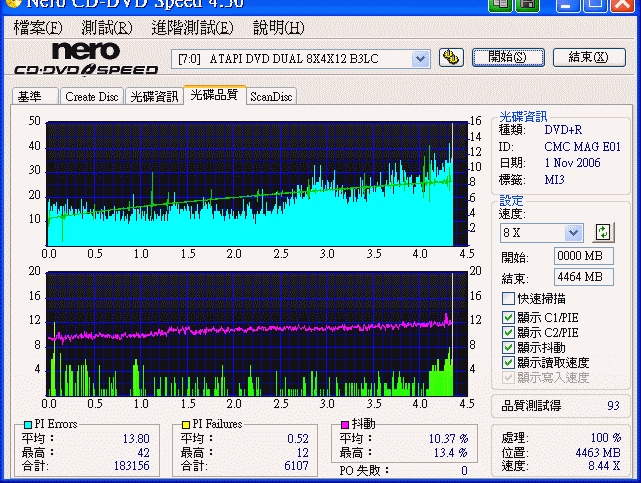
Task: Click the refresh speed icon
Action: pos(603,232)
